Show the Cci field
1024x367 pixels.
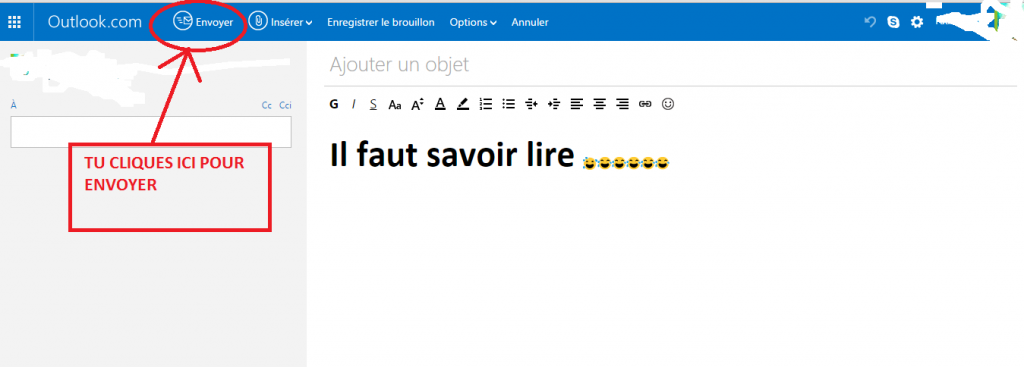[x=285, y=105]
